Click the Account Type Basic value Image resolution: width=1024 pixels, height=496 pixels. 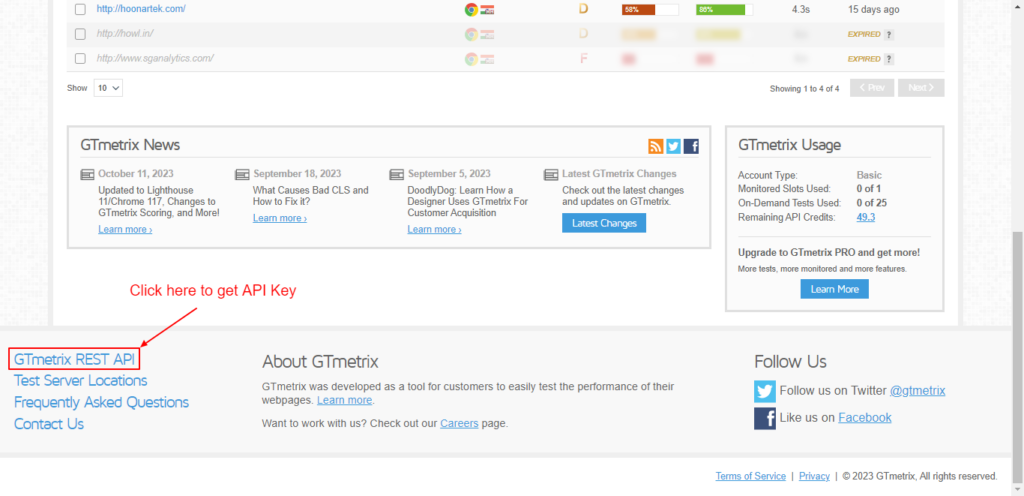(869, 175)
